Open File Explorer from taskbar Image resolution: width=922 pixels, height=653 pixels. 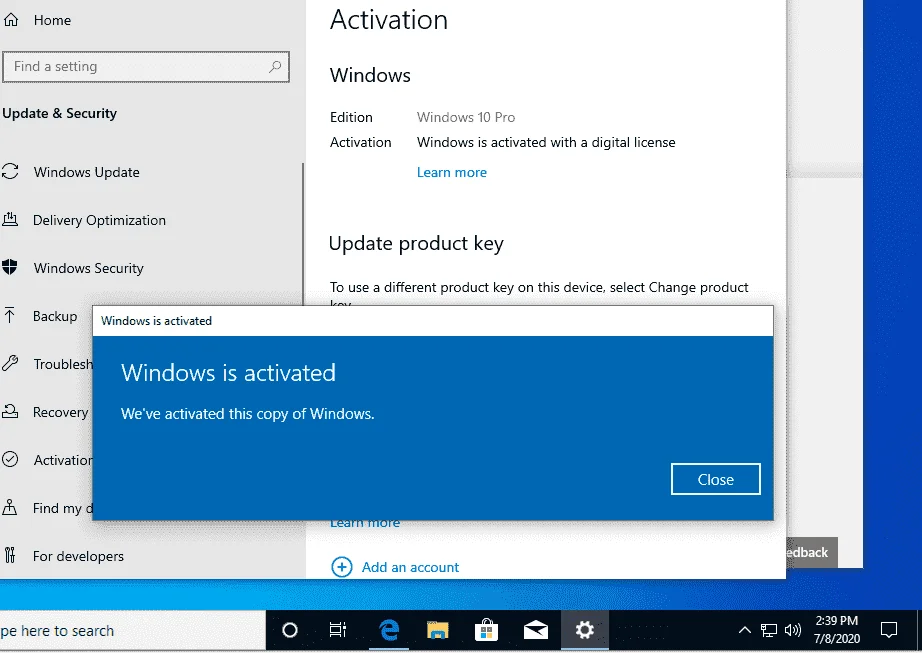(x=437, y=630)
